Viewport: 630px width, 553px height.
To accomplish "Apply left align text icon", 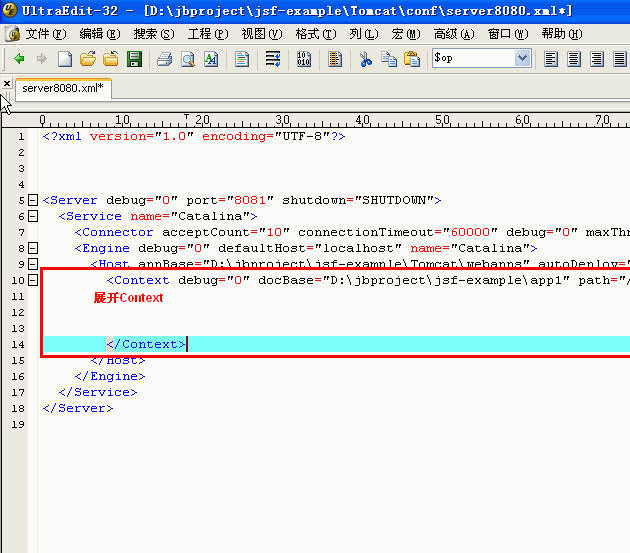I will point(550,59).
